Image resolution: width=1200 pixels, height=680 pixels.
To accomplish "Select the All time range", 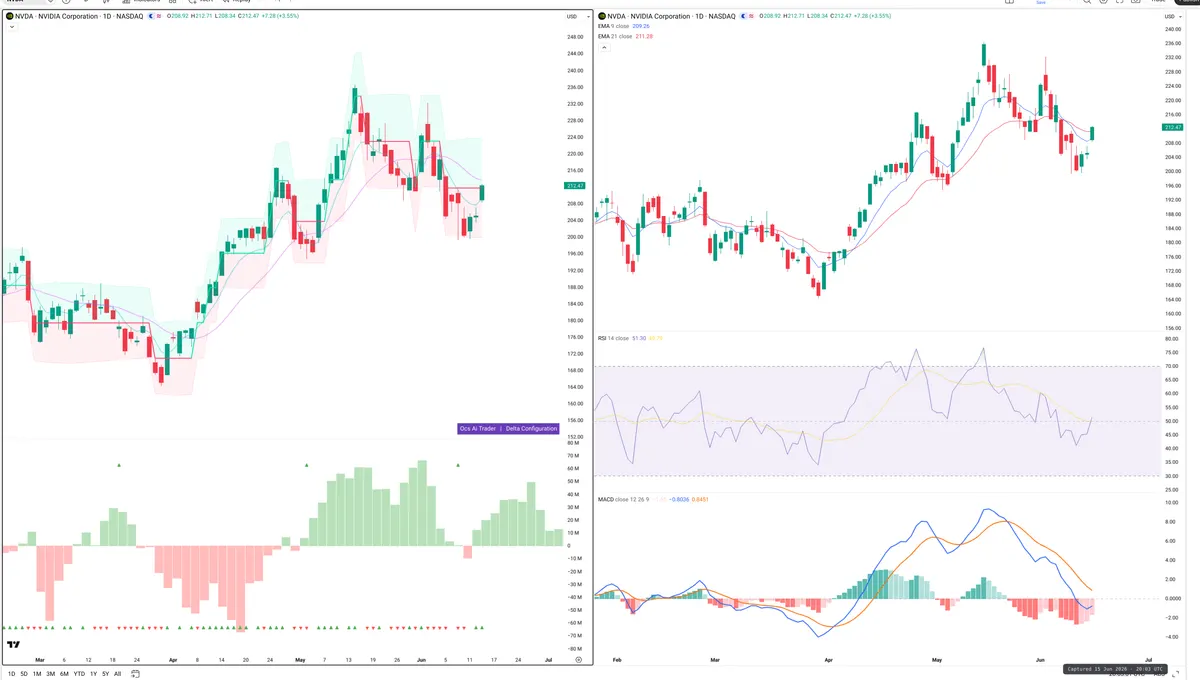I will tap(117, 674).
